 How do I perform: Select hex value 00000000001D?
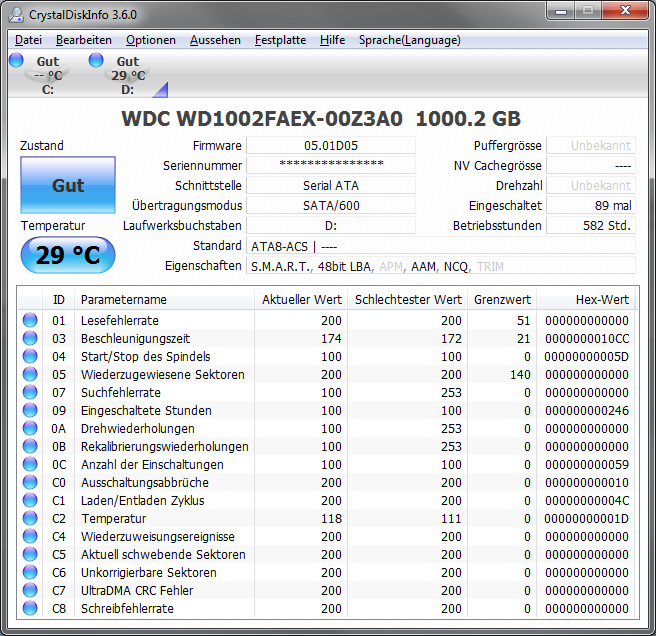pos(587,518)
